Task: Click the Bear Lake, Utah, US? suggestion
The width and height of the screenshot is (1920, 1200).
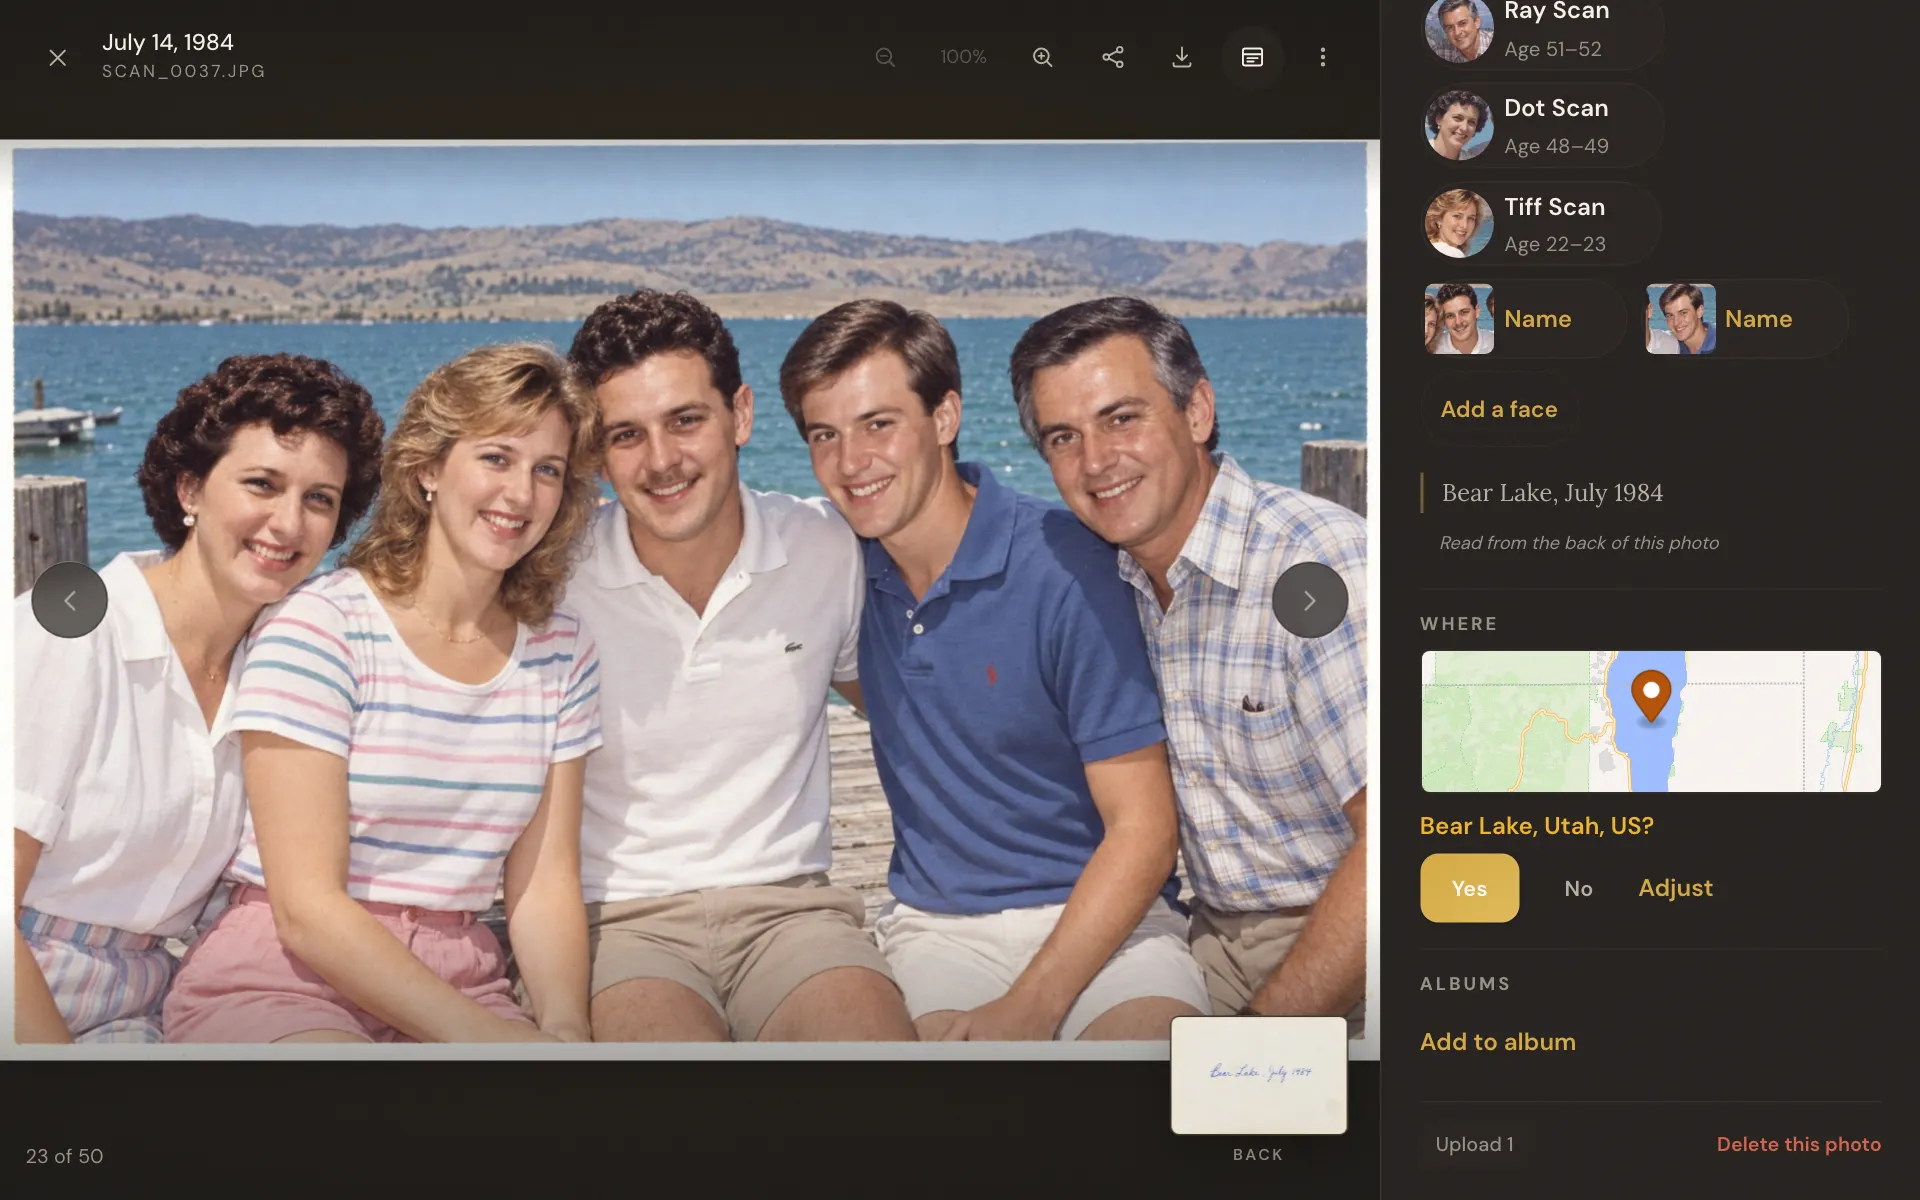Action: (1537, 826)
